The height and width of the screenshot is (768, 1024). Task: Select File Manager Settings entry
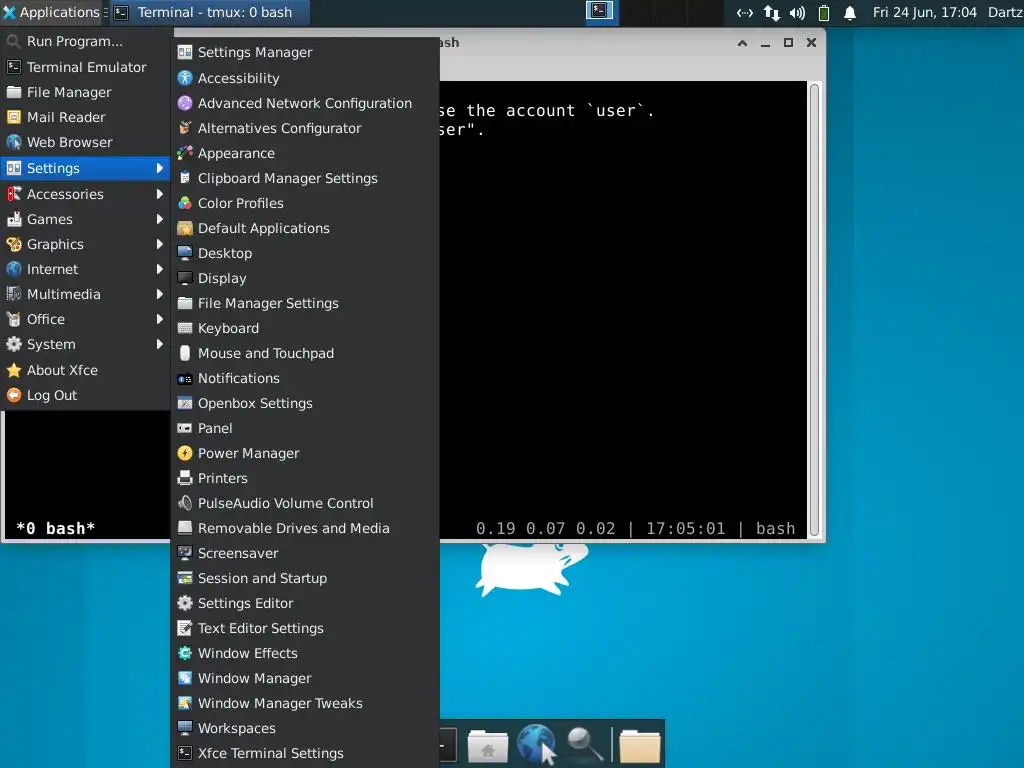(305, 303)
